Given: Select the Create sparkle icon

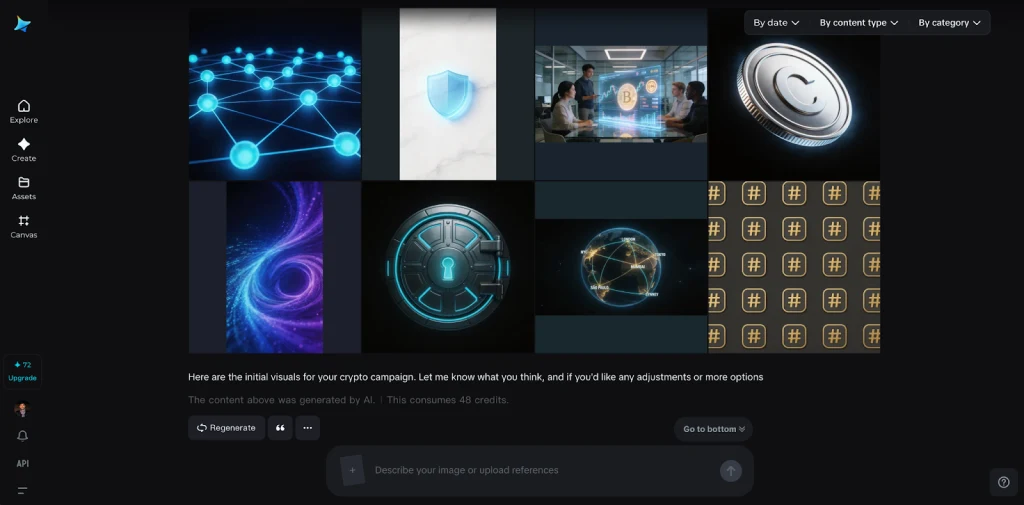Looking at the screenshot, I should tap(24, 144).
